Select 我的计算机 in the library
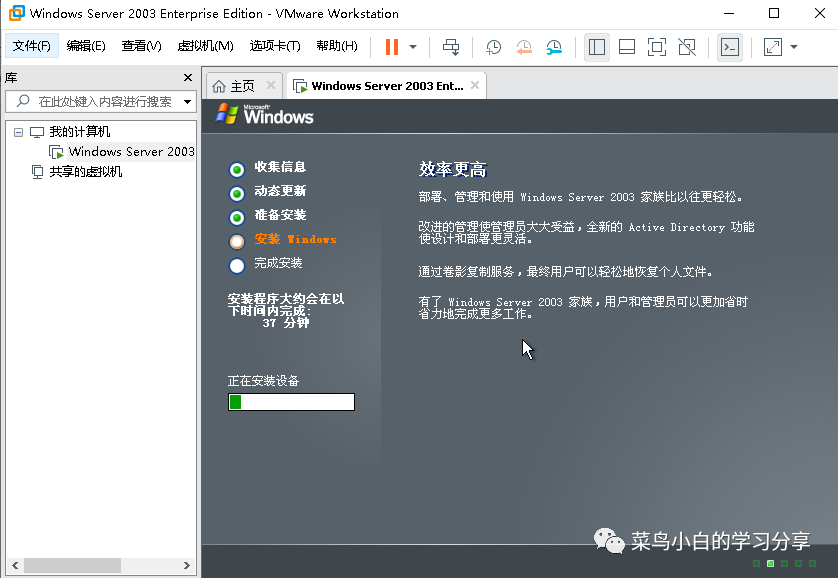The height and width of the screenshot is (578, 838). pyautogui.click(x=80, y=132)
